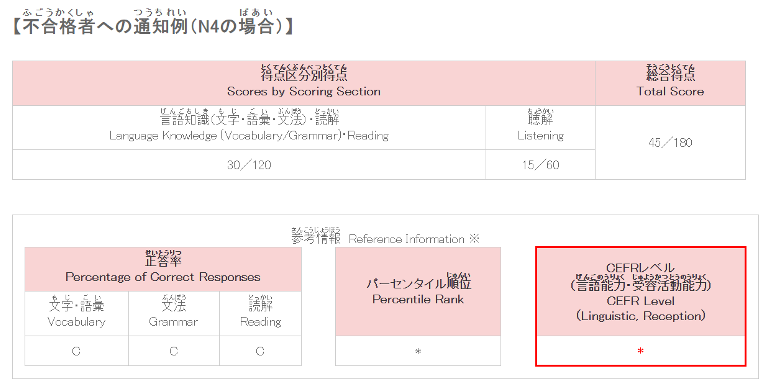Click the 'Percentile Rank' header cell

[x=418, y=291]
